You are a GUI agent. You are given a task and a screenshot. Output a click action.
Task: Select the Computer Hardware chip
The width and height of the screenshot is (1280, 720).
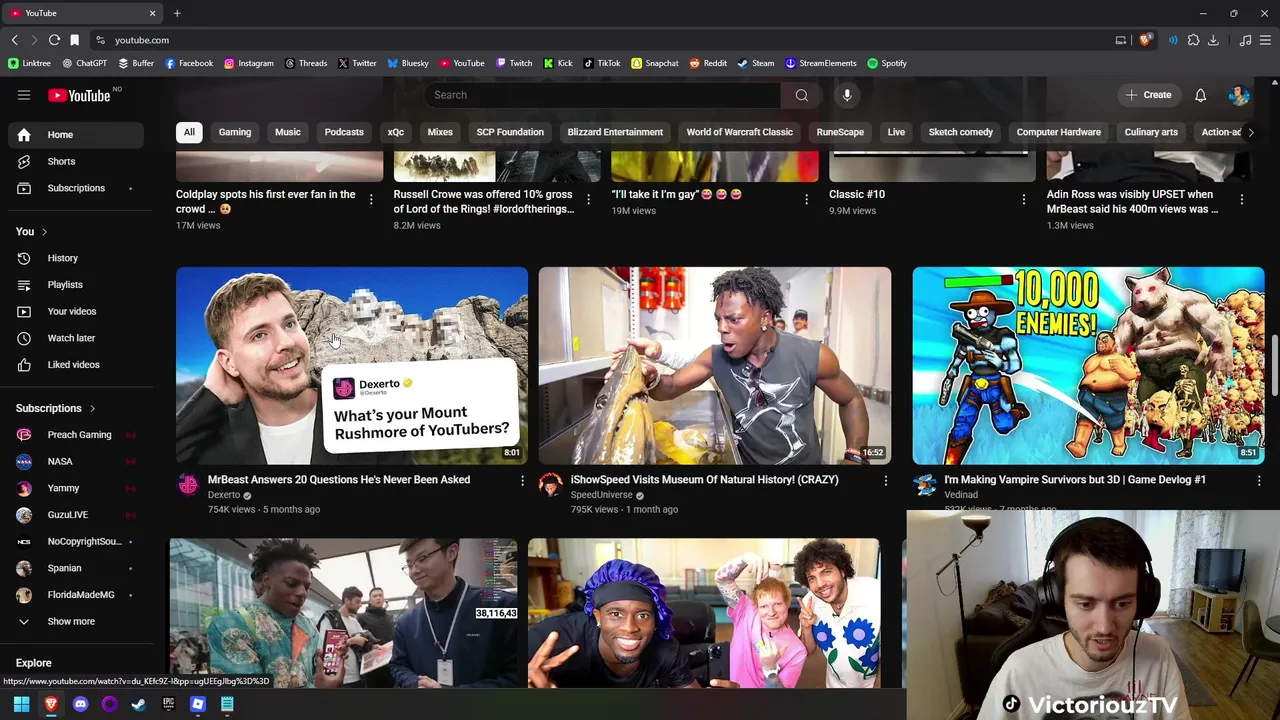[x=1058, y=132]
